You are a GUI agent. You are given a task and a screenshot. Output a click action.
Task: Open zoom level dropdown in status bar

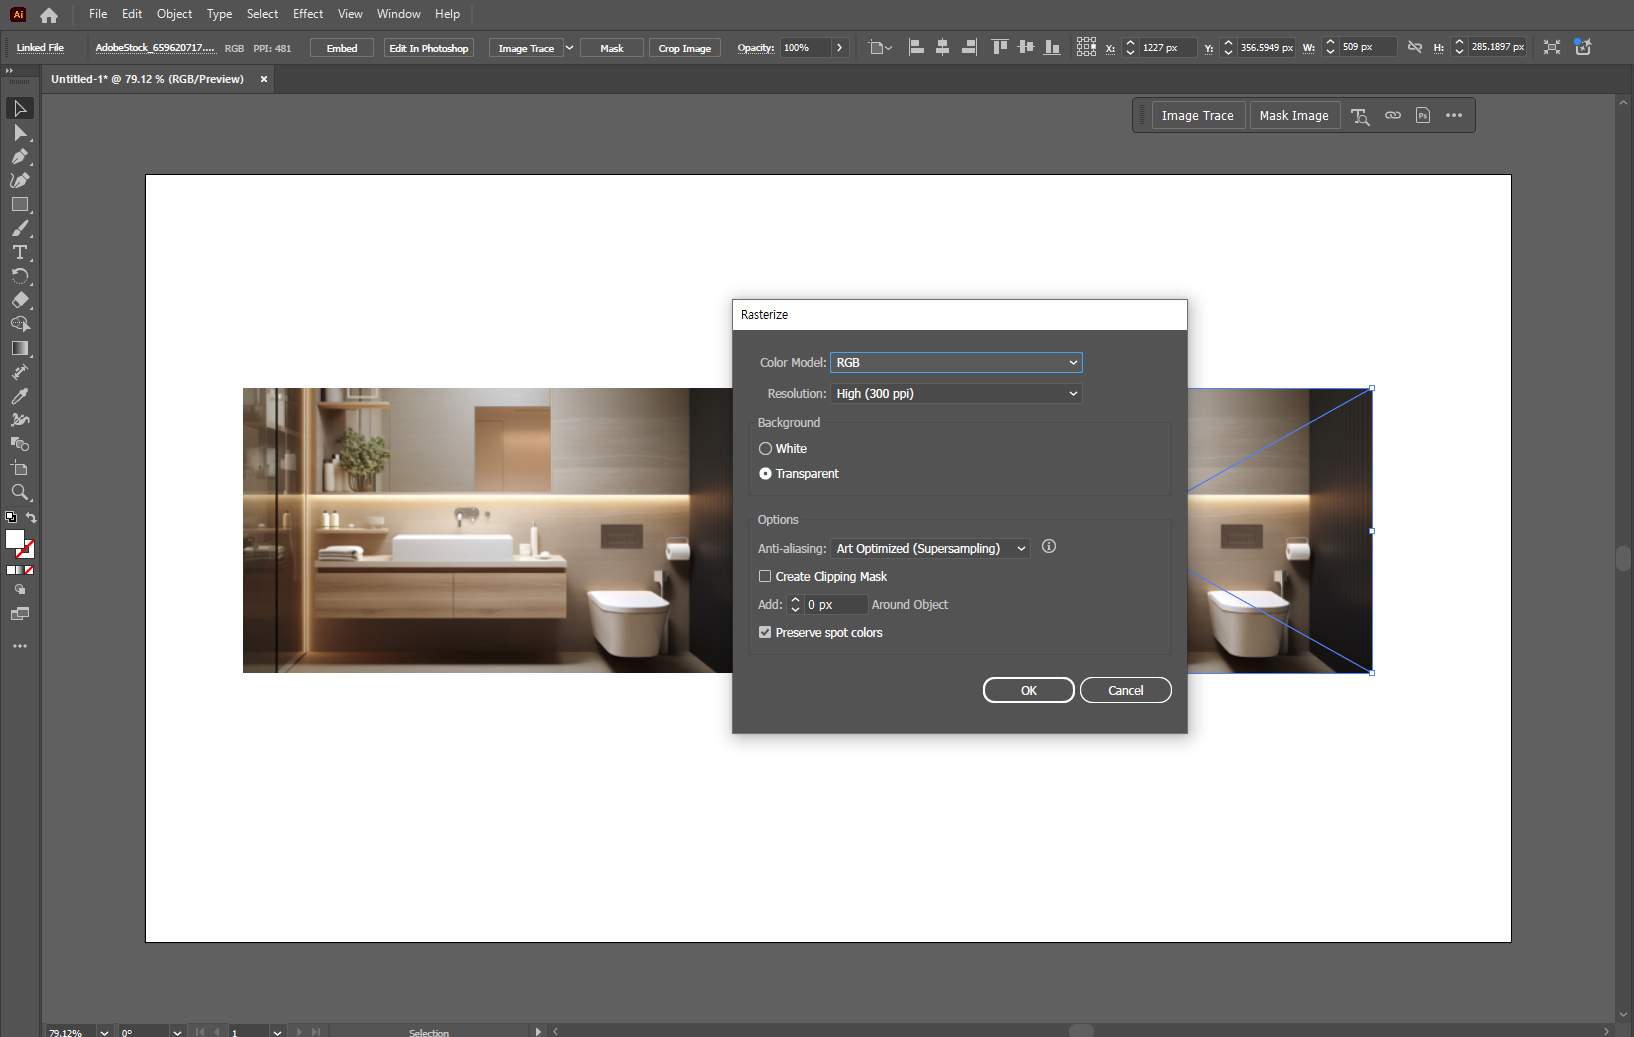tap(104, 1032)
